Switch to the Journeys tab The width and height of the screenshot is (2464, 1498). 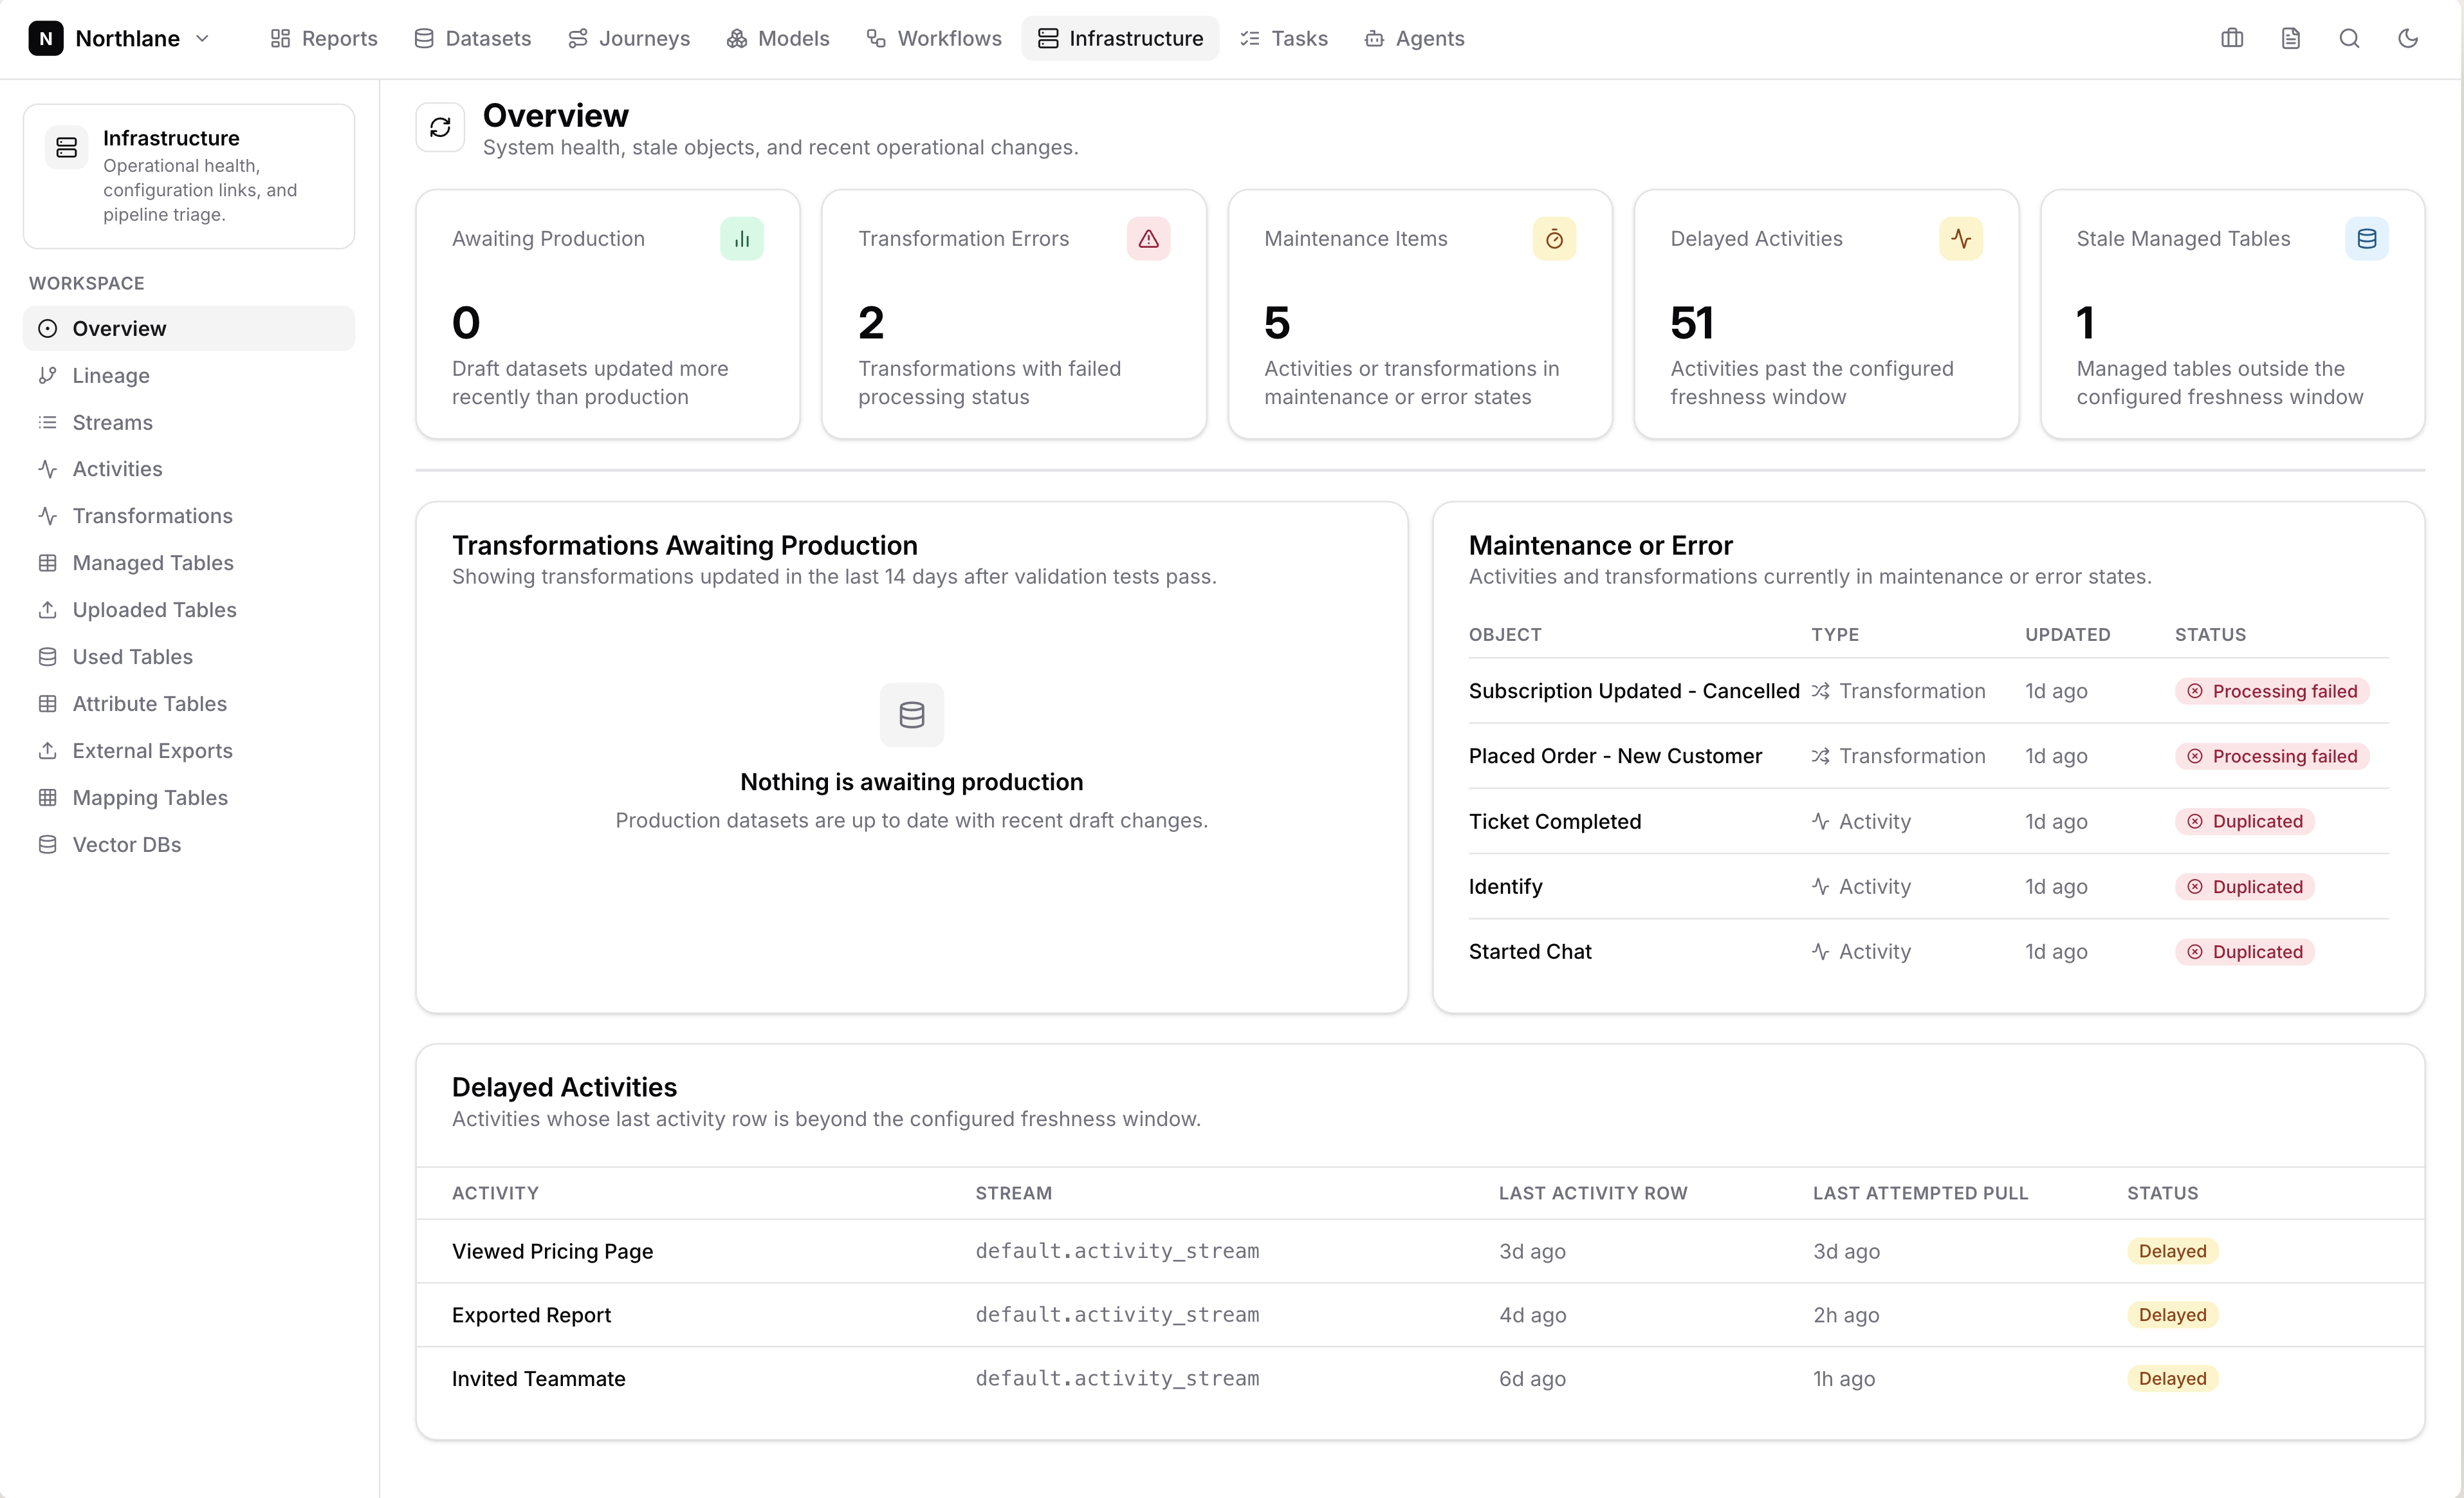(x=629, y=38)
